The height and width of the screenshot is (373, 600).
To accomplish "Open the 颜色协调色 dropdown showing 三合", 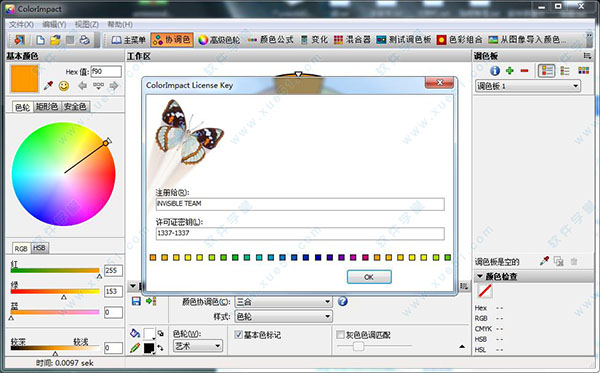I will (283, 302).
